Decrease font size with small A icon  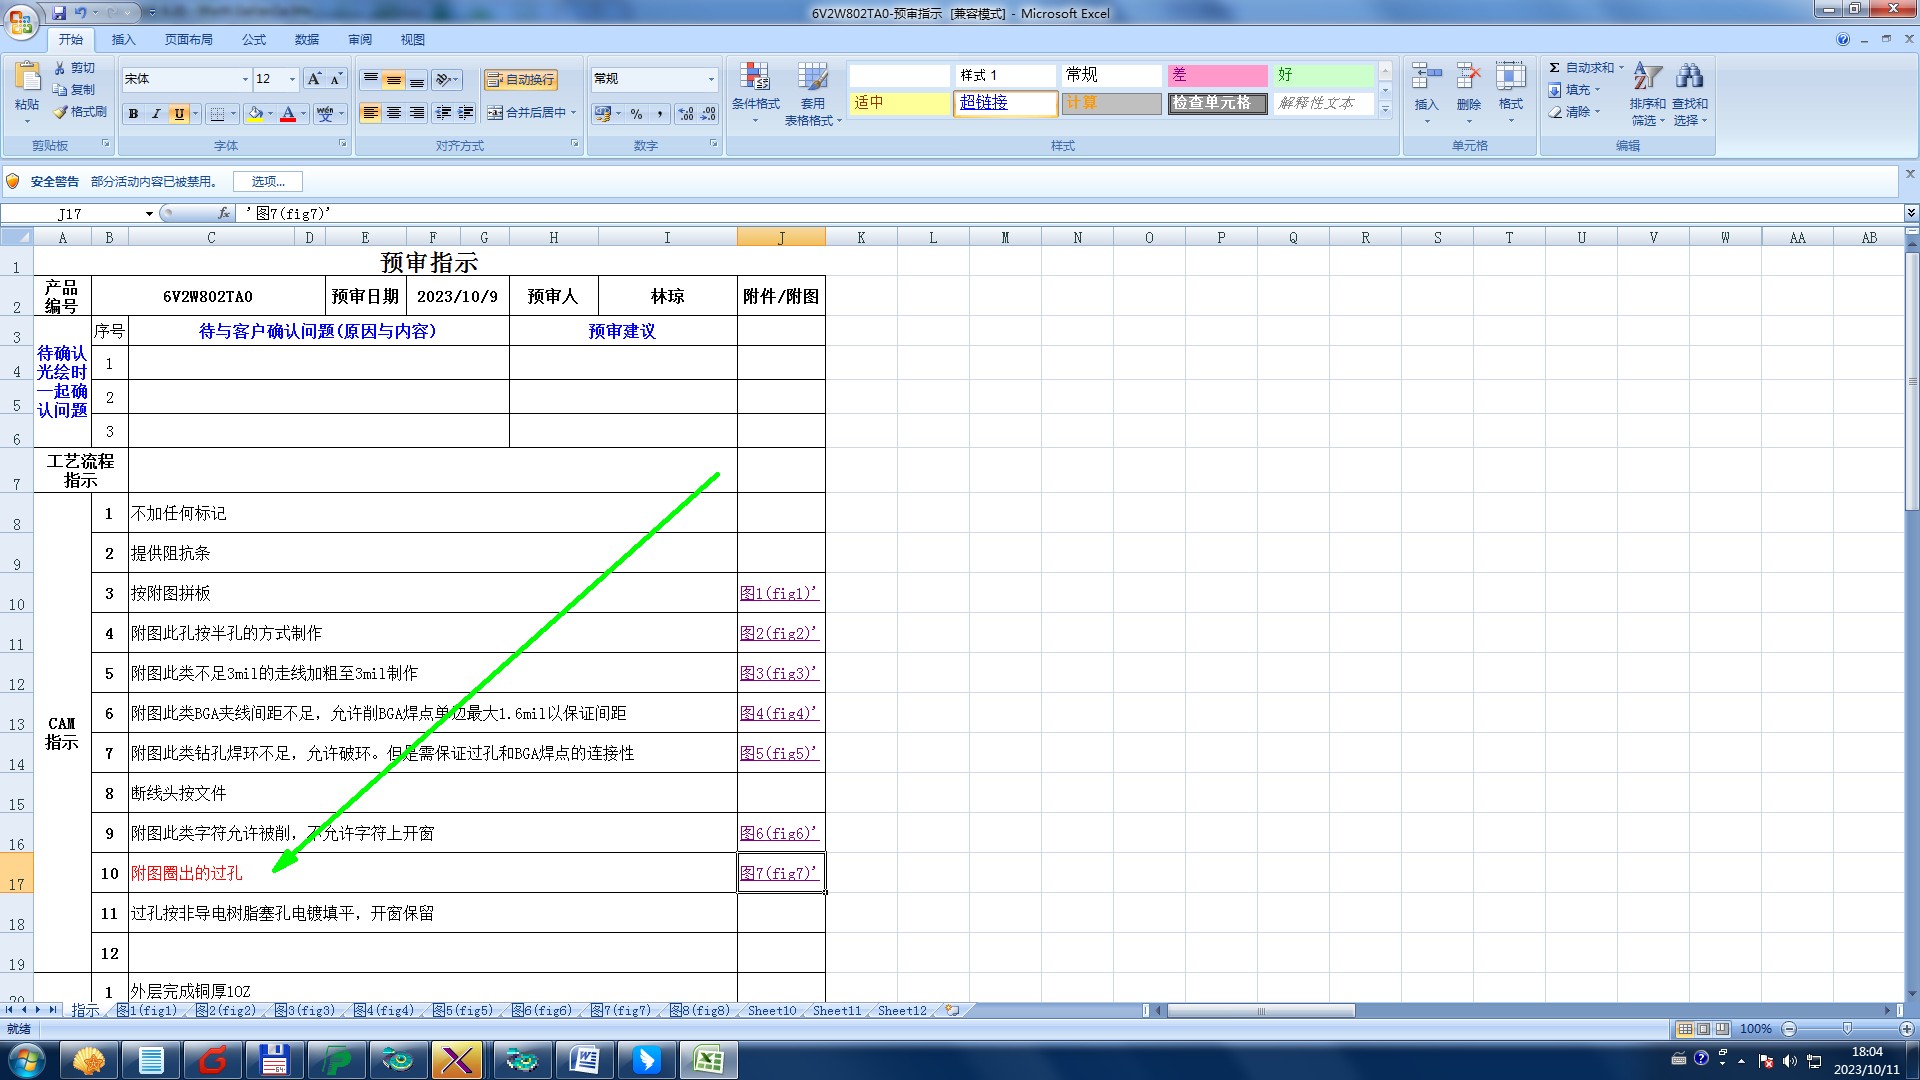[336, 79]
